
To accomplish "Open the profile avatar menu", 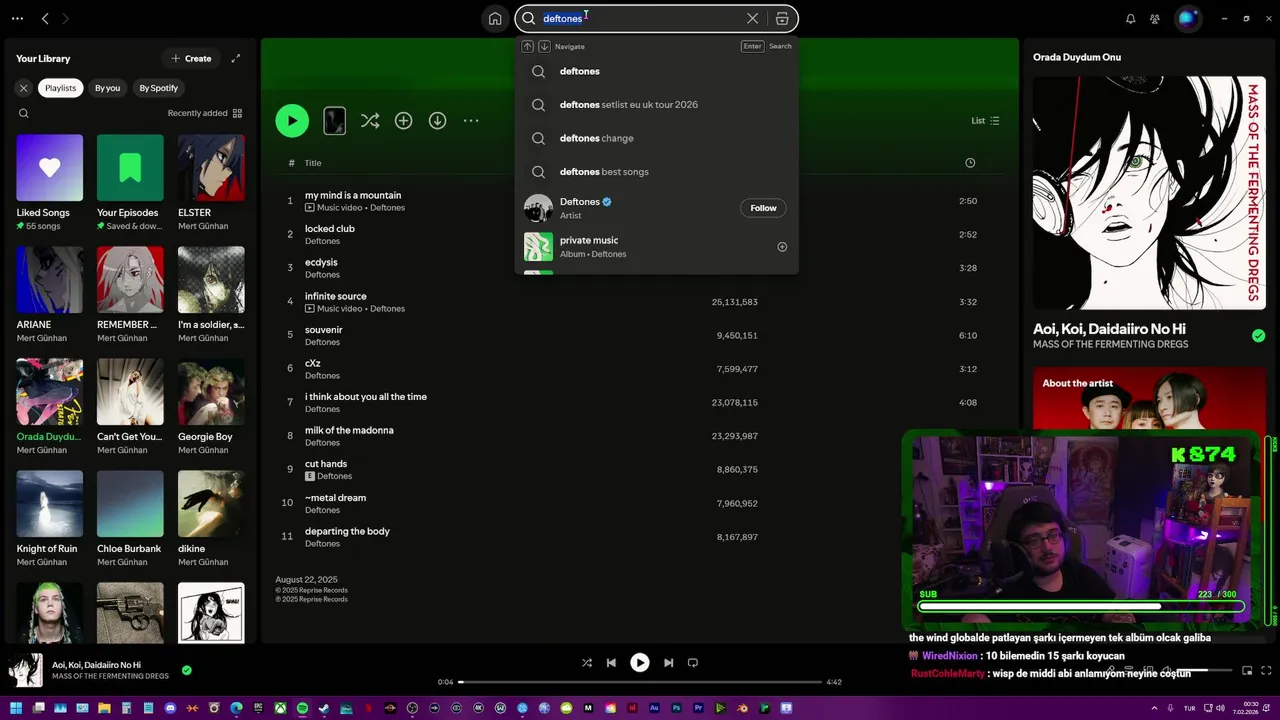I will (x=1187, y=18).
